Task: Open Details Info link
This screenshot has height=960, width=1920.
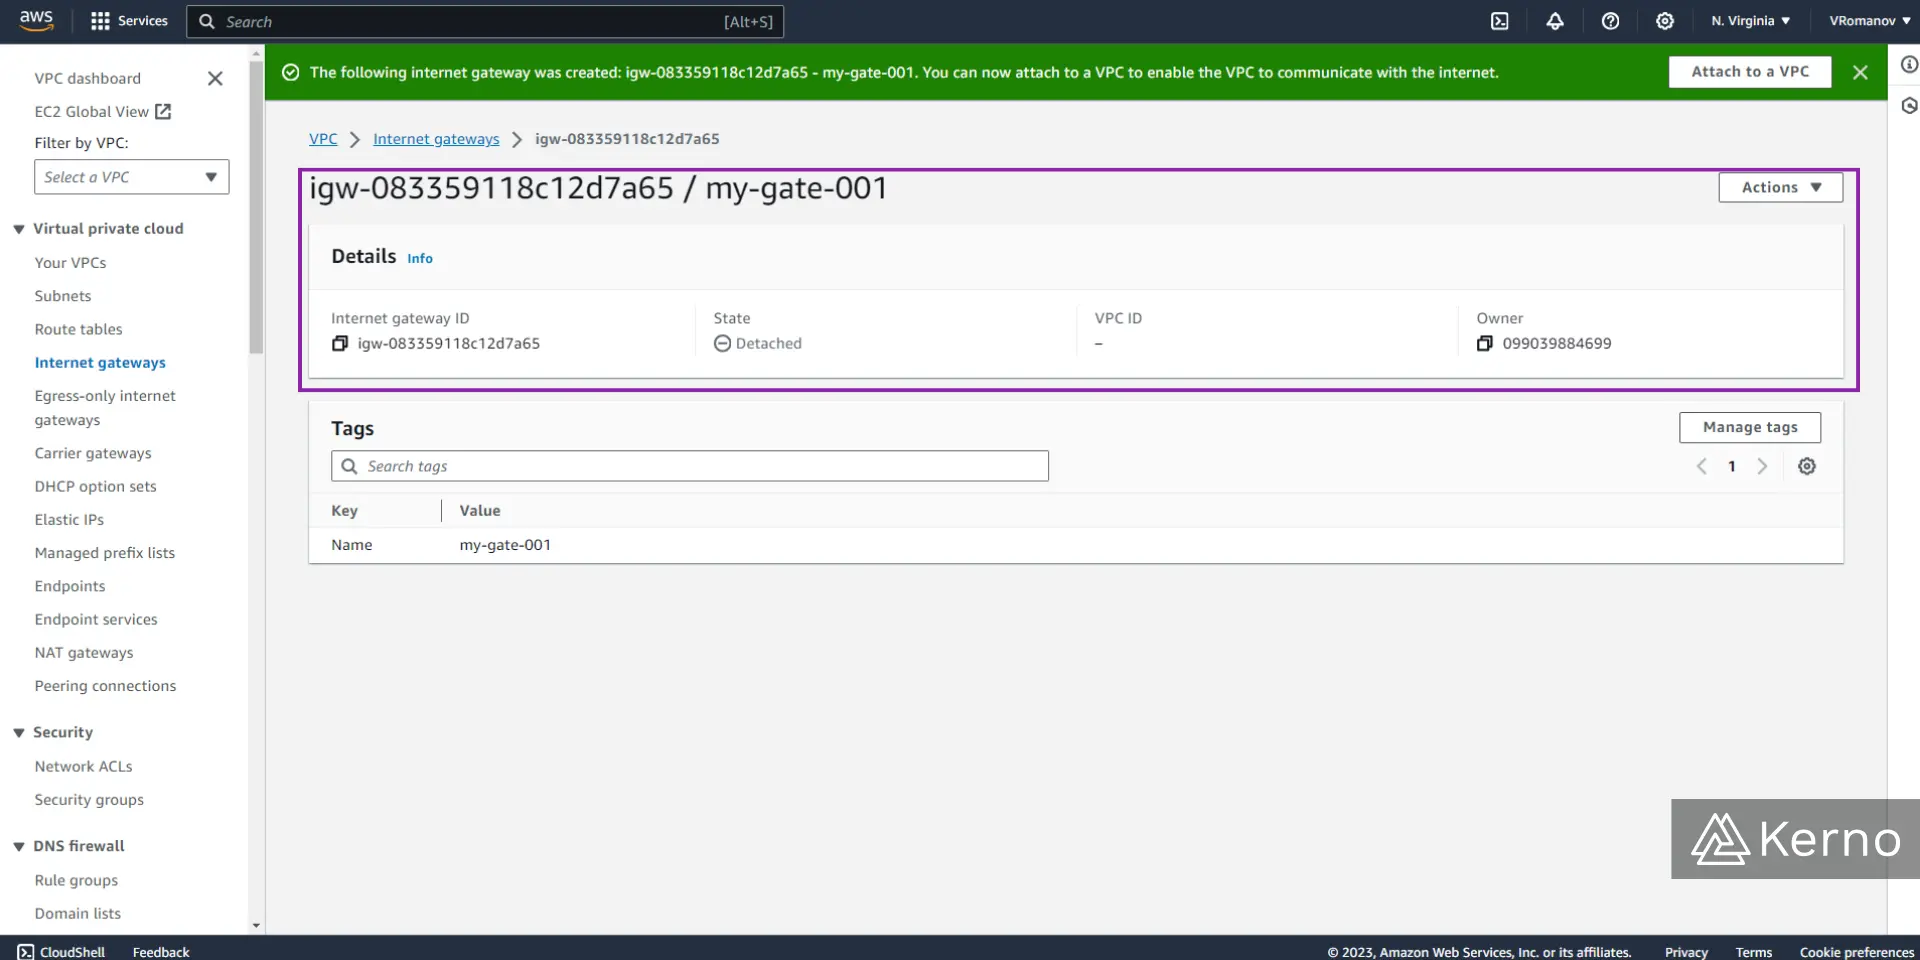Action: click(420, 258)
